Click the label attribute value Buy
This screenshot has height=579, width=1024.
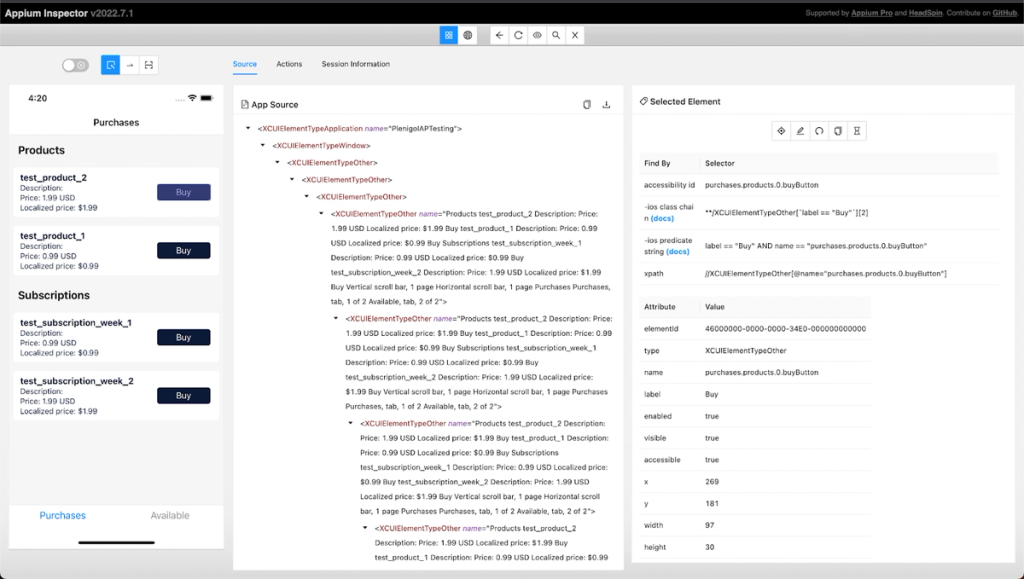711,394
